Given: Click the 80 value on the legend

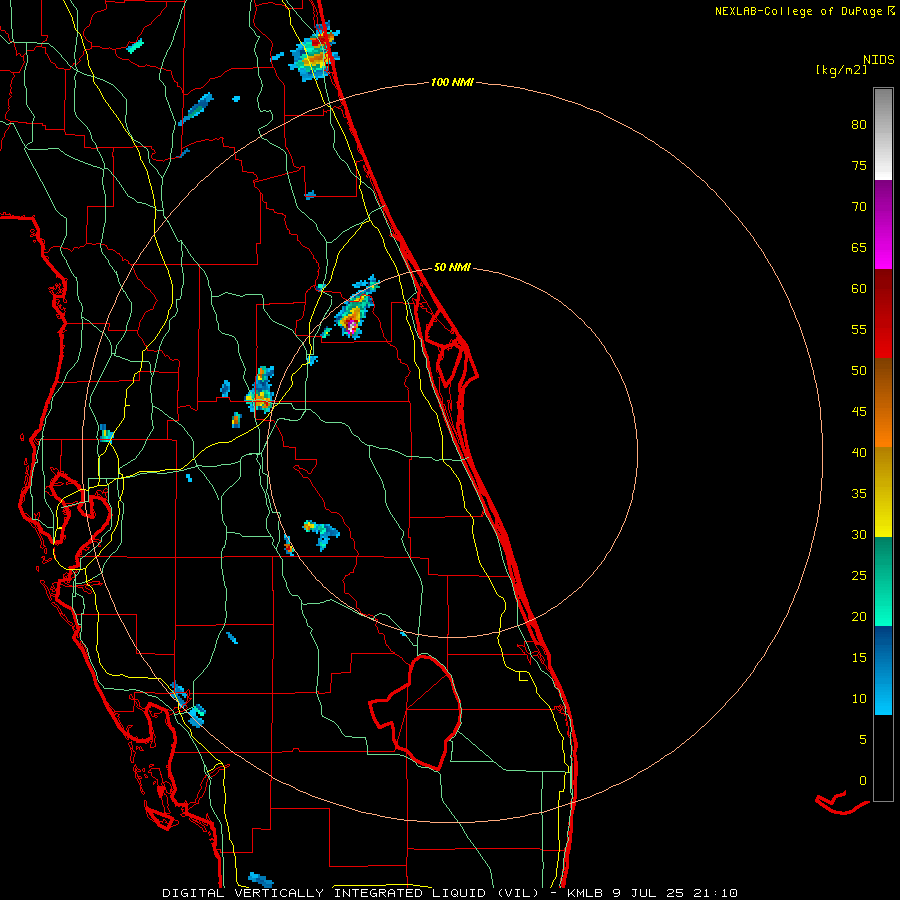Looking at the screenshot, I should [x=859, y=125].
